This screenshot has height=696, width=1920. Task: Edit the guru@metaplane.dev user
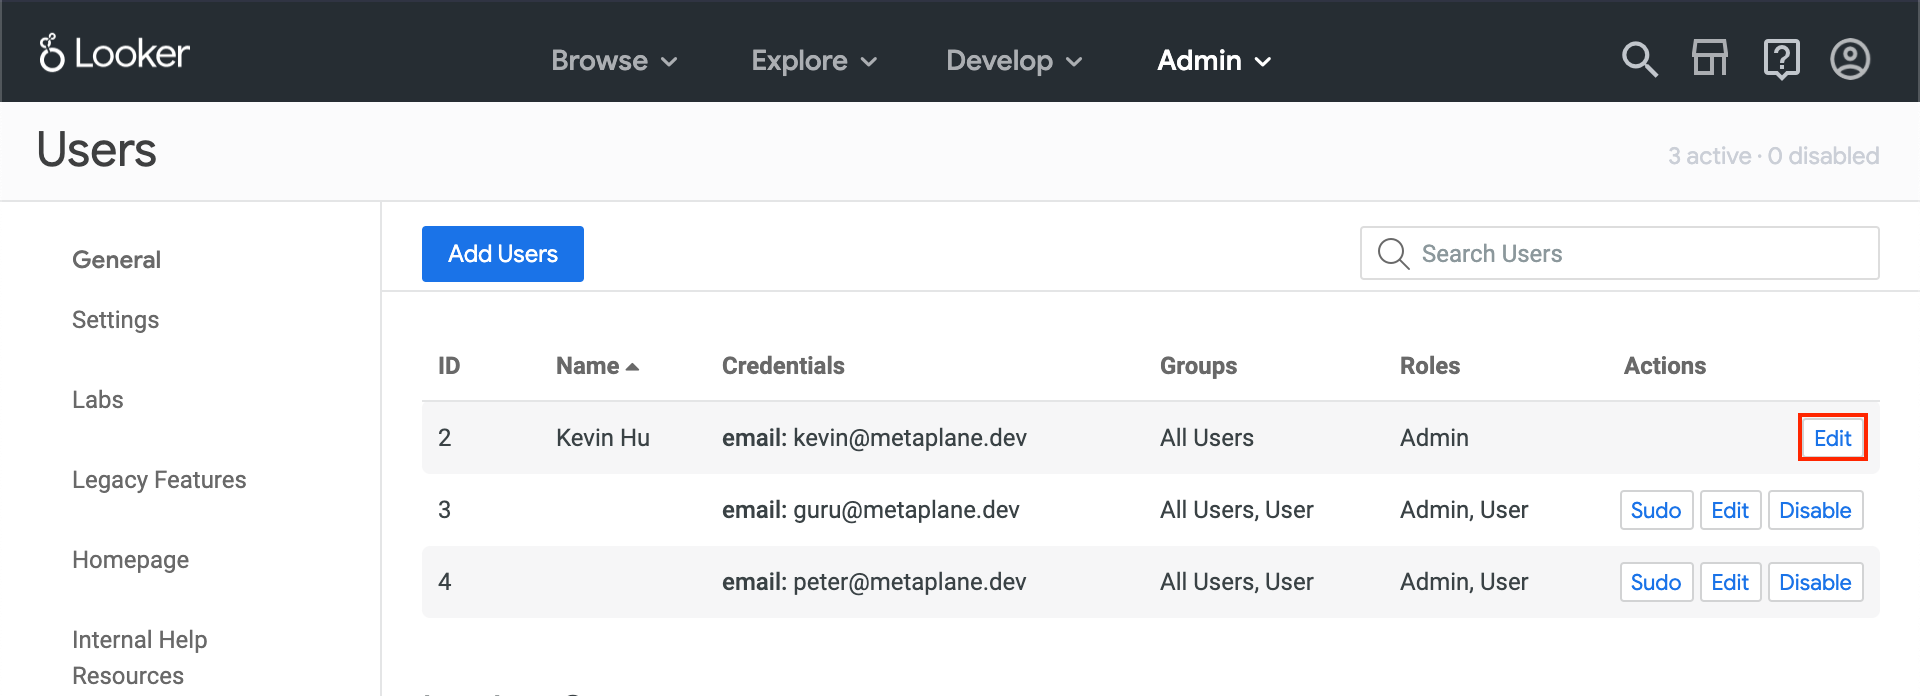1730,510
